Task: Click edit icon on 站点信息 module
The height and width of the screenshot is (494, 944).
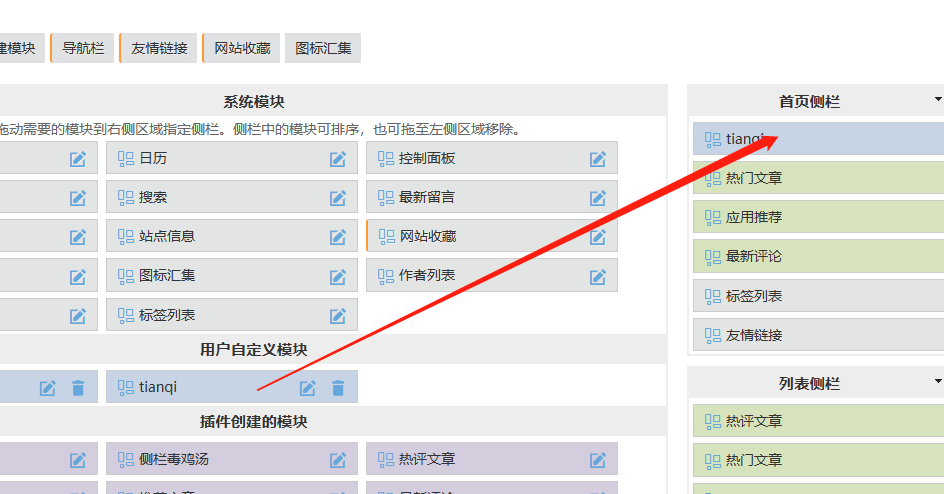Action: 338,237
